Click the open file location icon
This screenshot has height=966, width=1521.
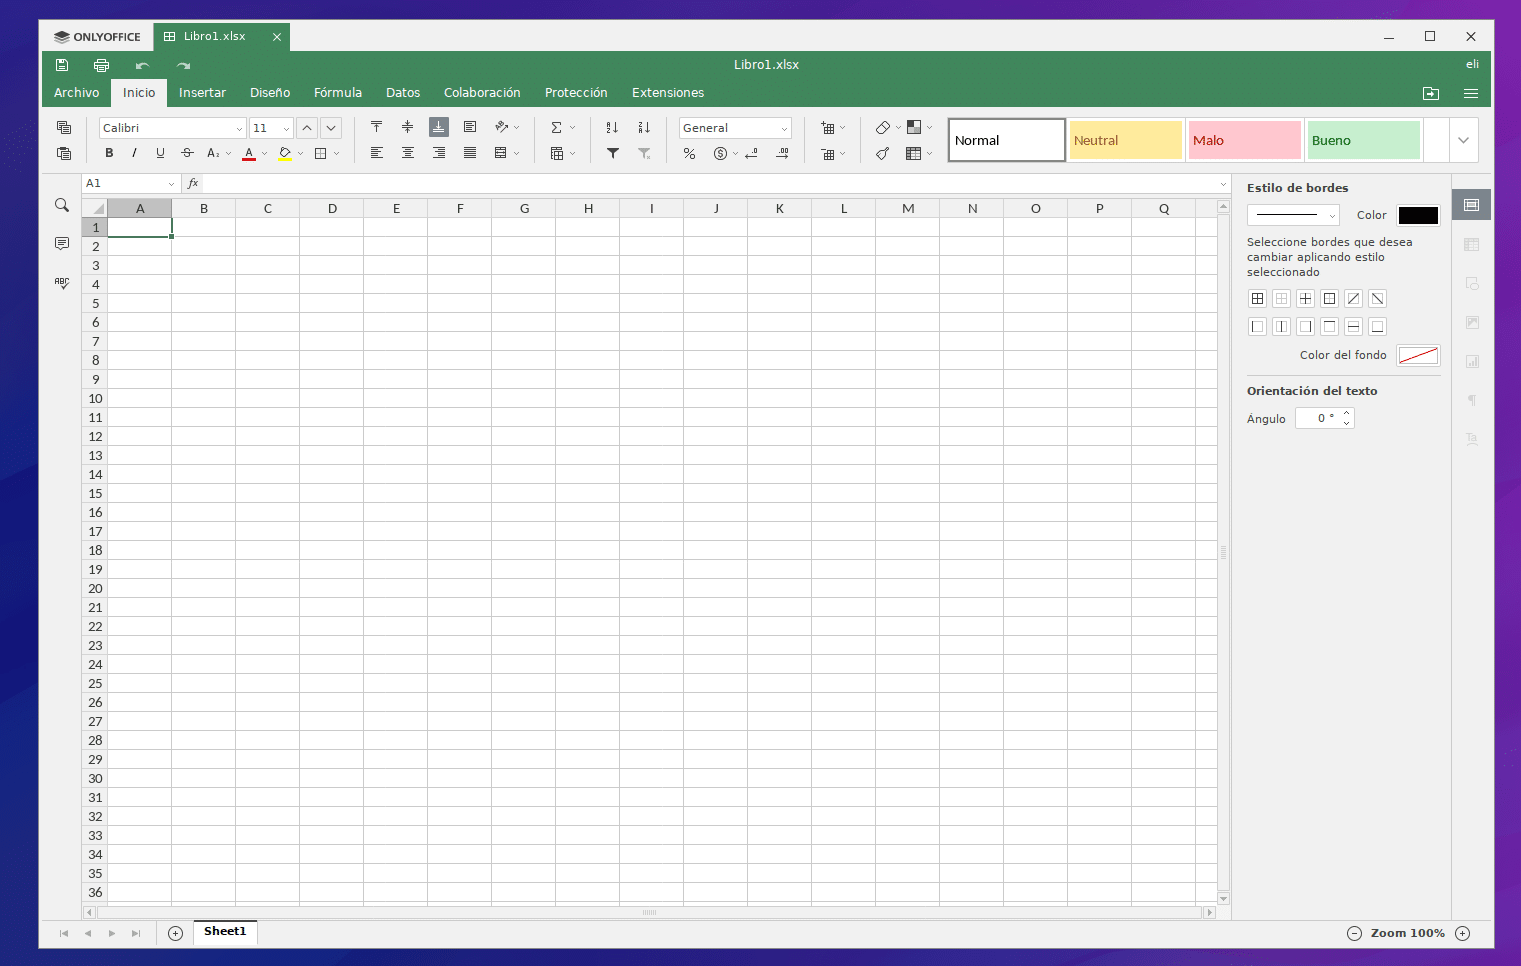tap(1431, 93)
